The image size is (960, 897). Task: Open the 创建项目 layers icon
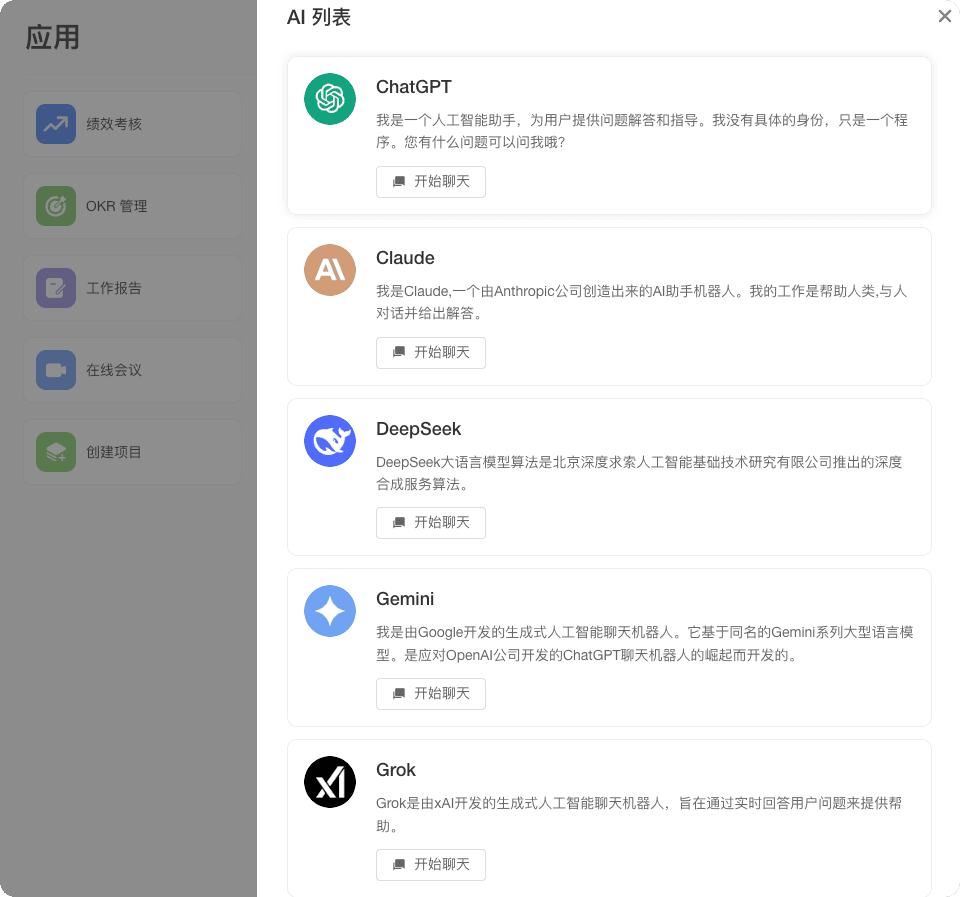[56, 452]
